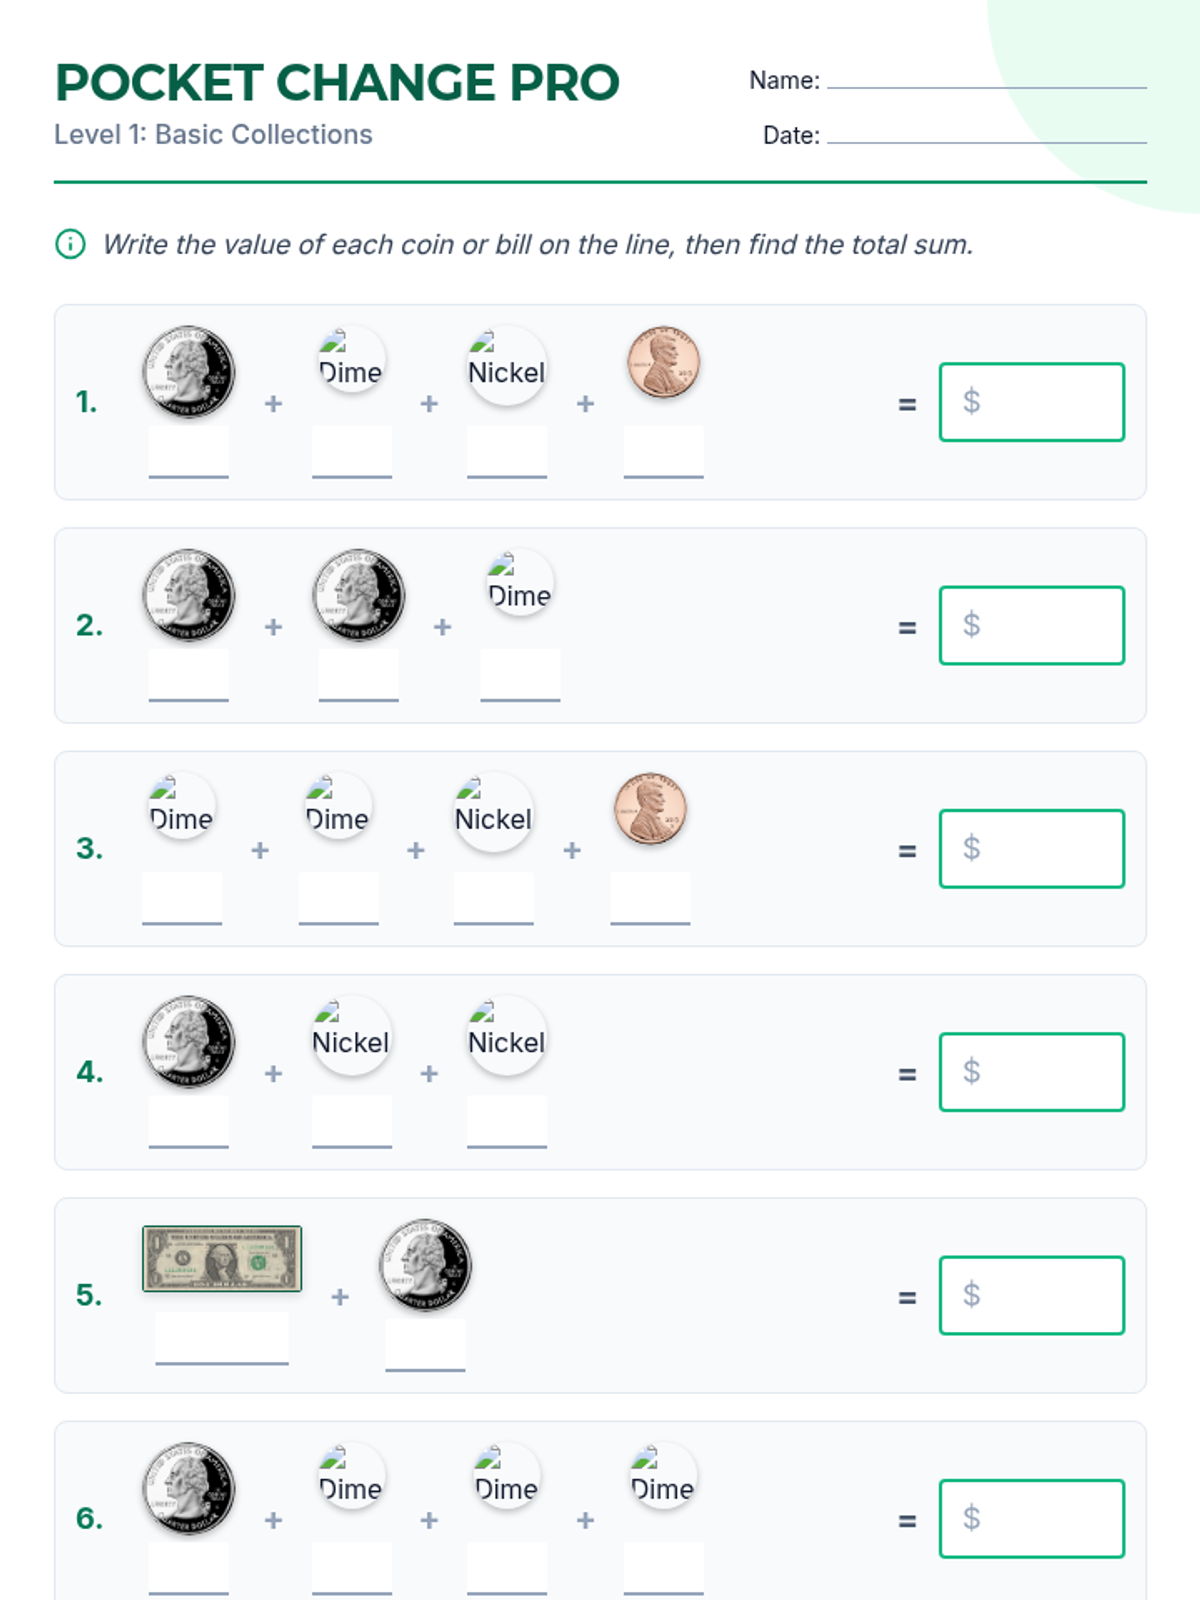Click the last Dime in problem 6
Viewport: 1200px width, 1600px height.
pos(663,1478)
